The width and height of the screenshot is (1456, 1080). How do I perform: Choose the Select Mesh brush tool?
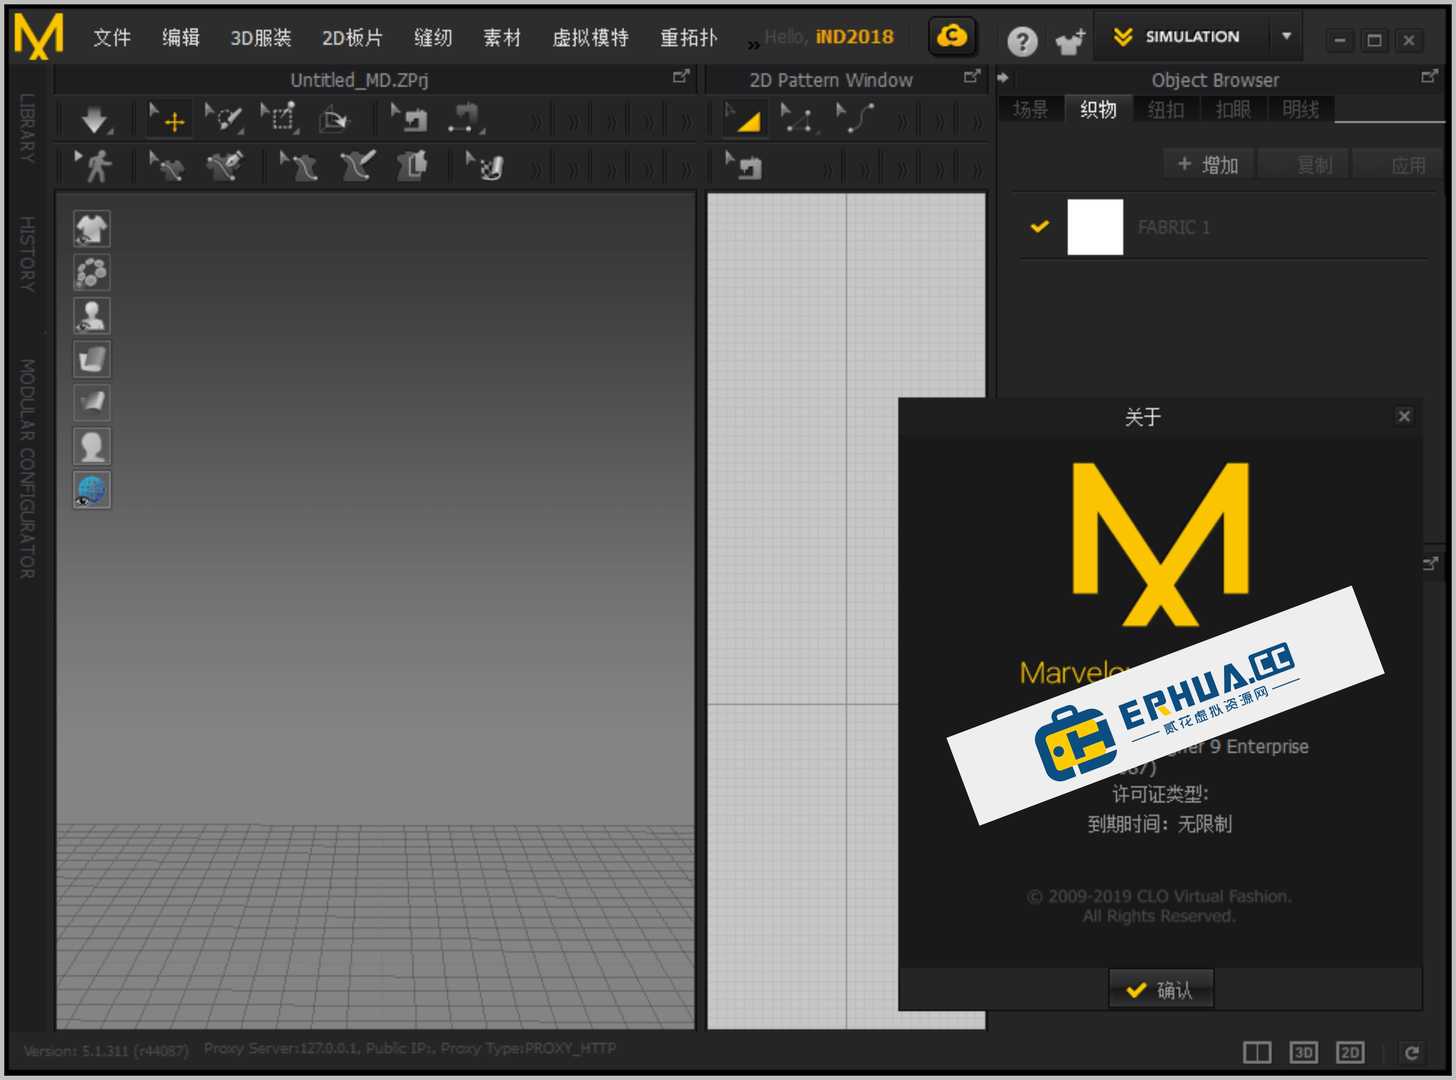click(x=223, y=120)
